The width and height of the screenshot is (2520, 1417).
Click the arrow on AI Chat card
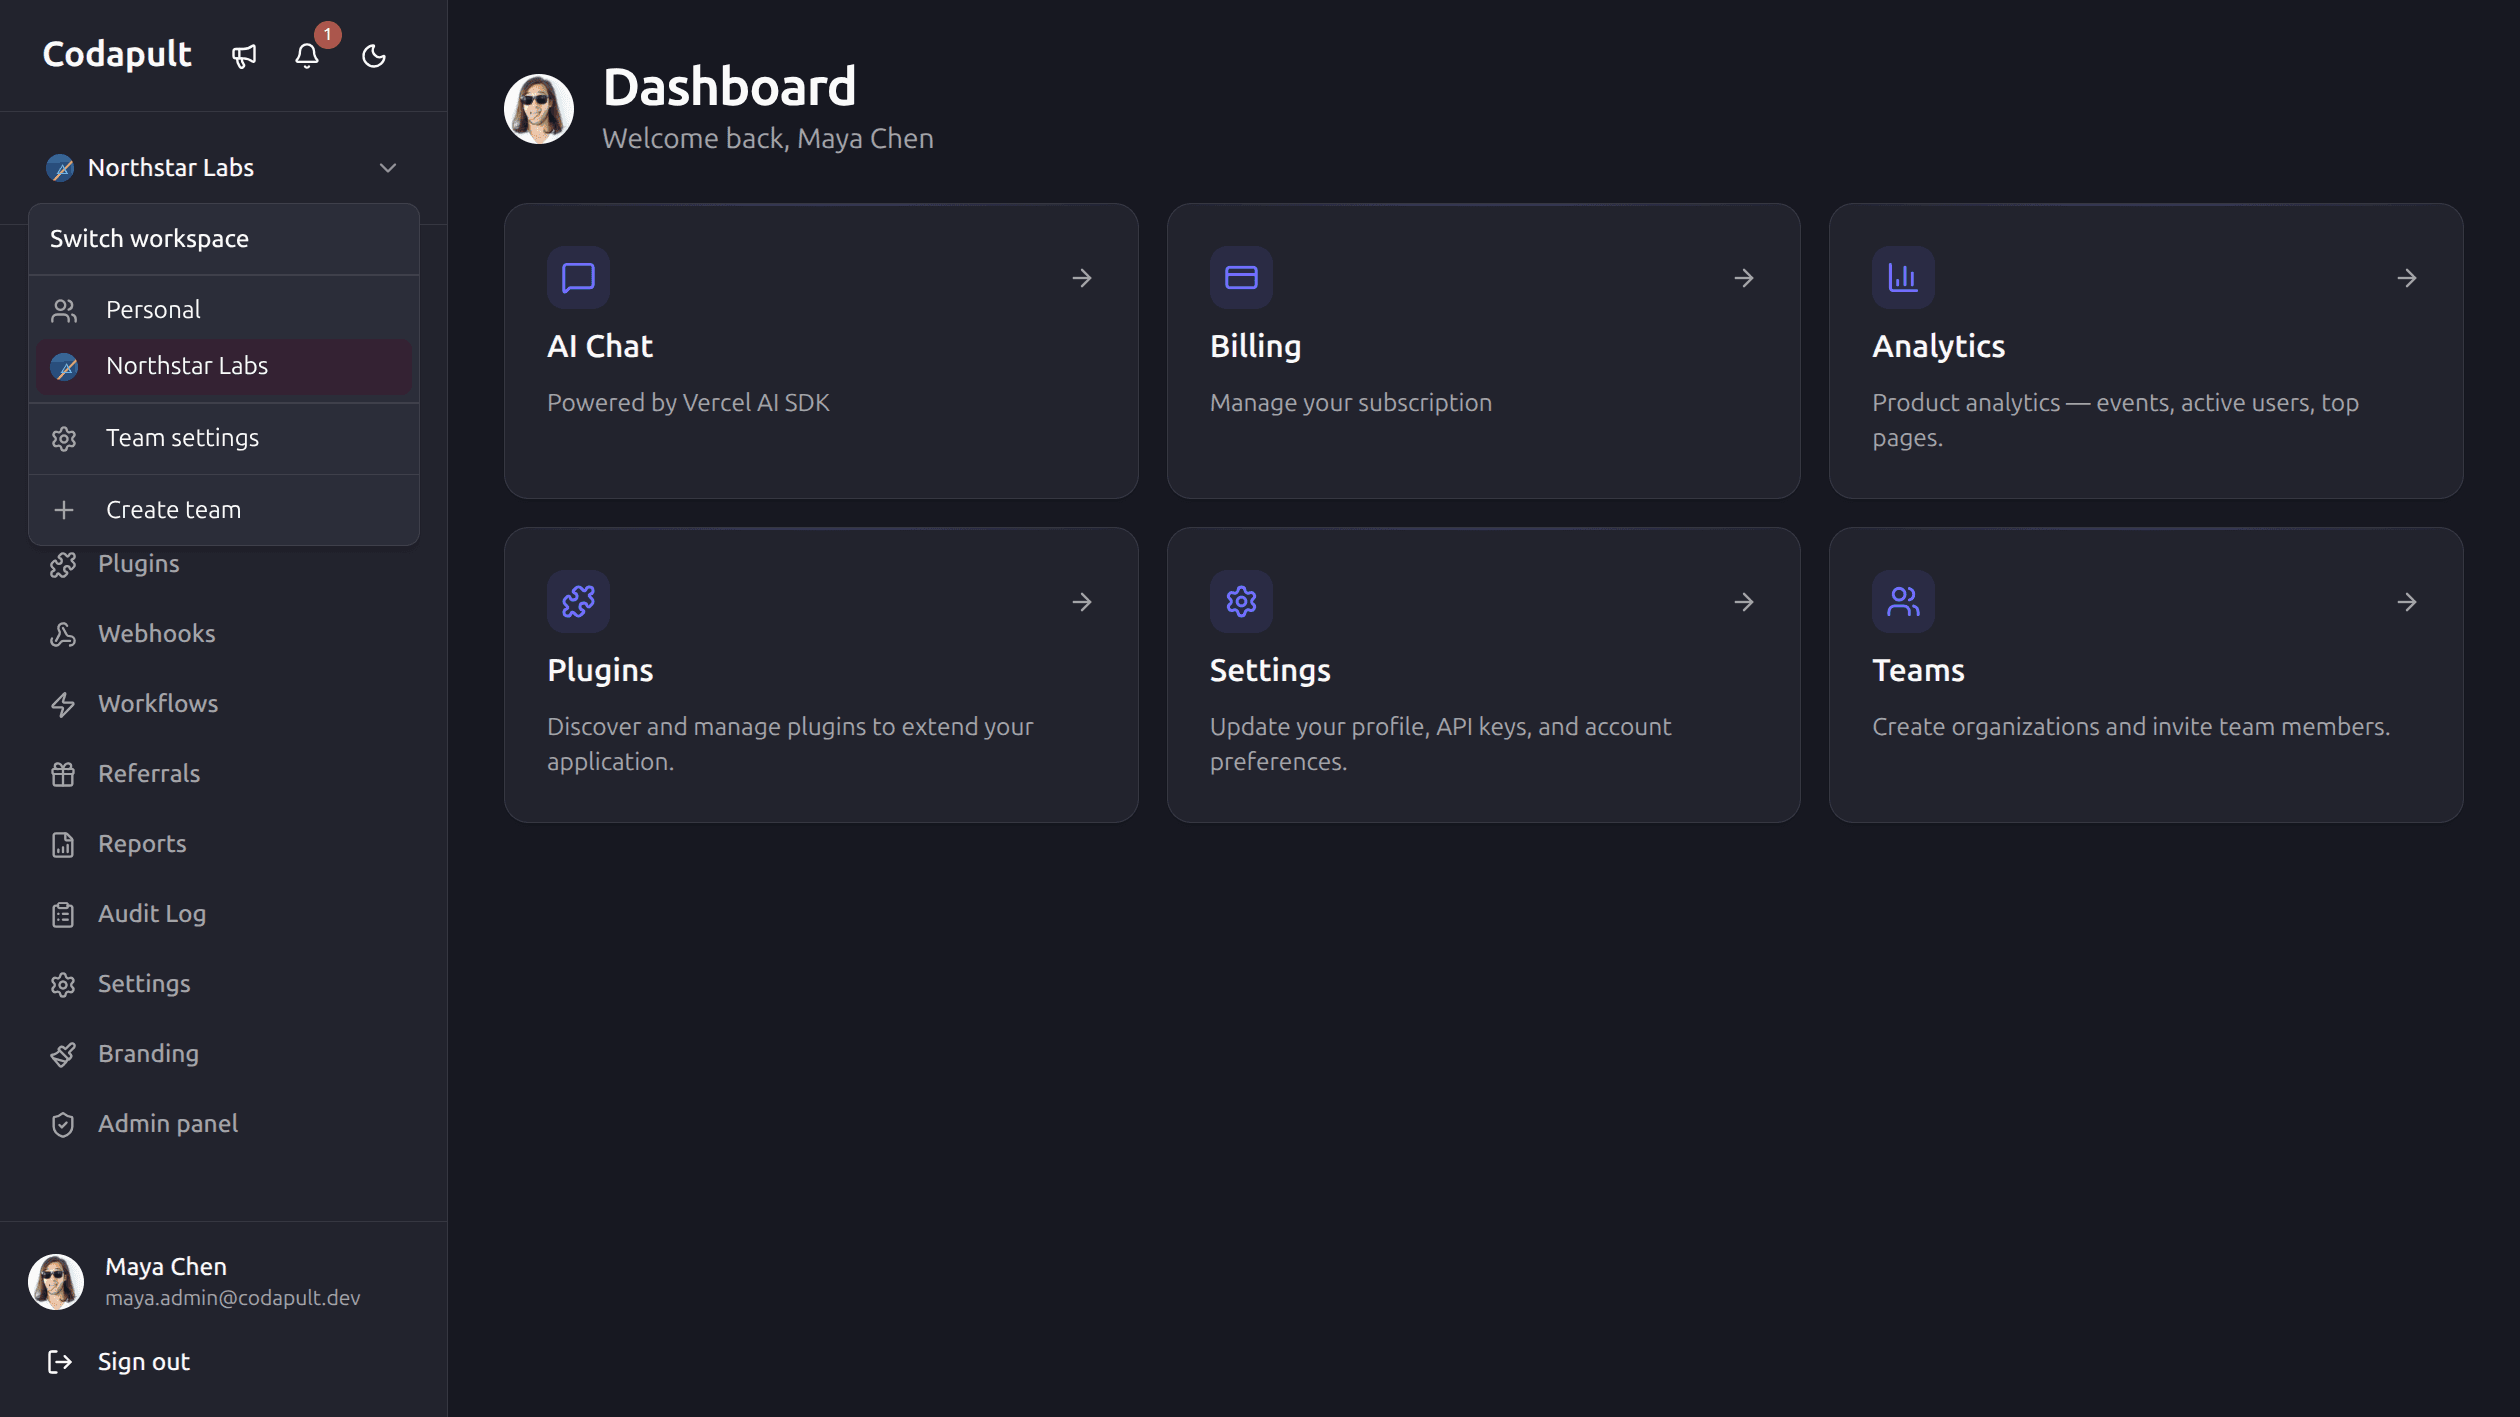pos(1082,278)
